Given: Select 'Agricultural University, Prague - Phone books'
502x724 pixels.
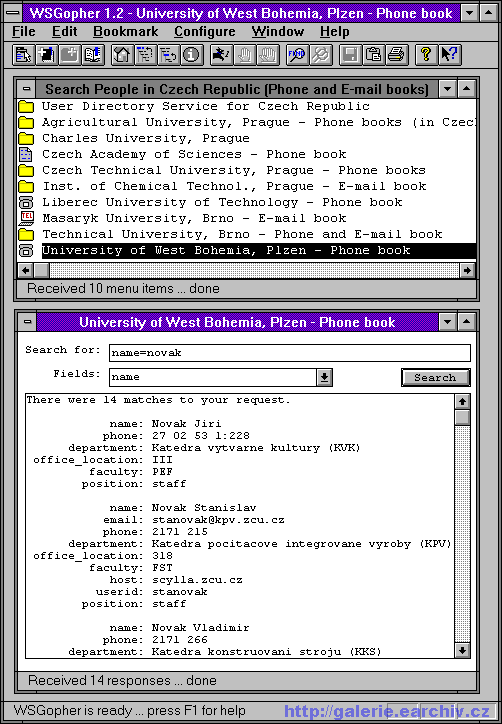Looking at the screenshot, I should click(x=259, y=122).
